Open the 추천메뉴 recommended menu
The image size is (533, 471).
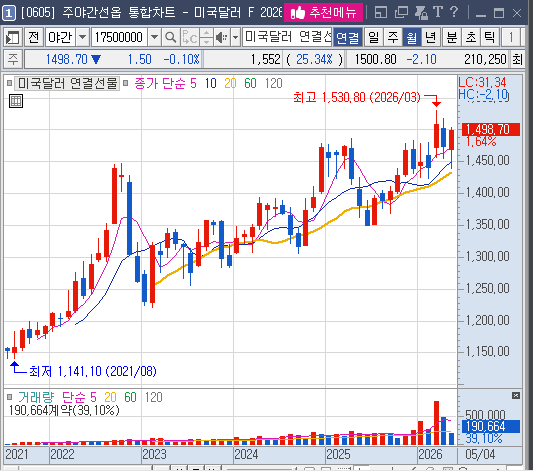pos(323,13)
